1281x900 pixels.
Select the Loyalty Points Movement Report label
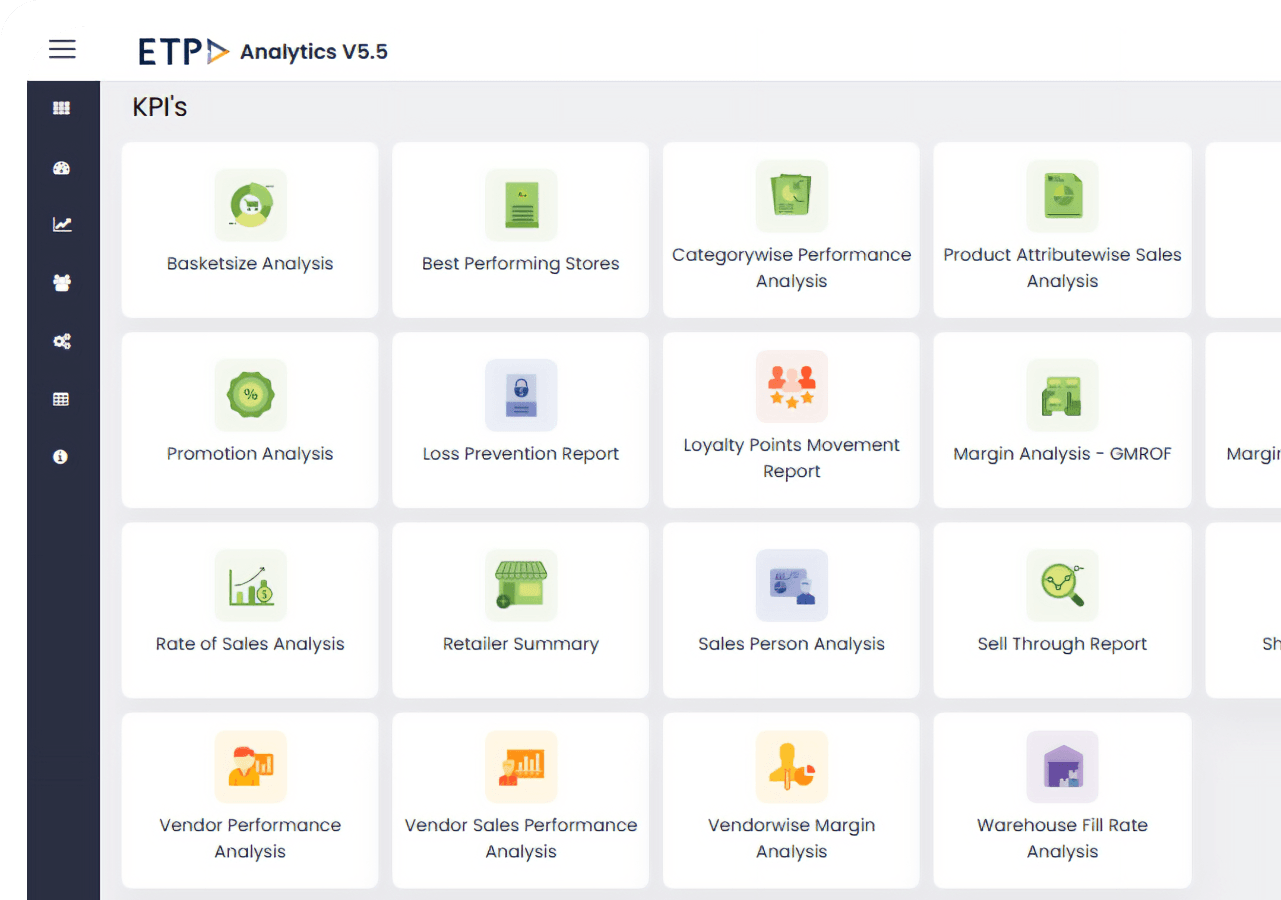tap(791, 458)
